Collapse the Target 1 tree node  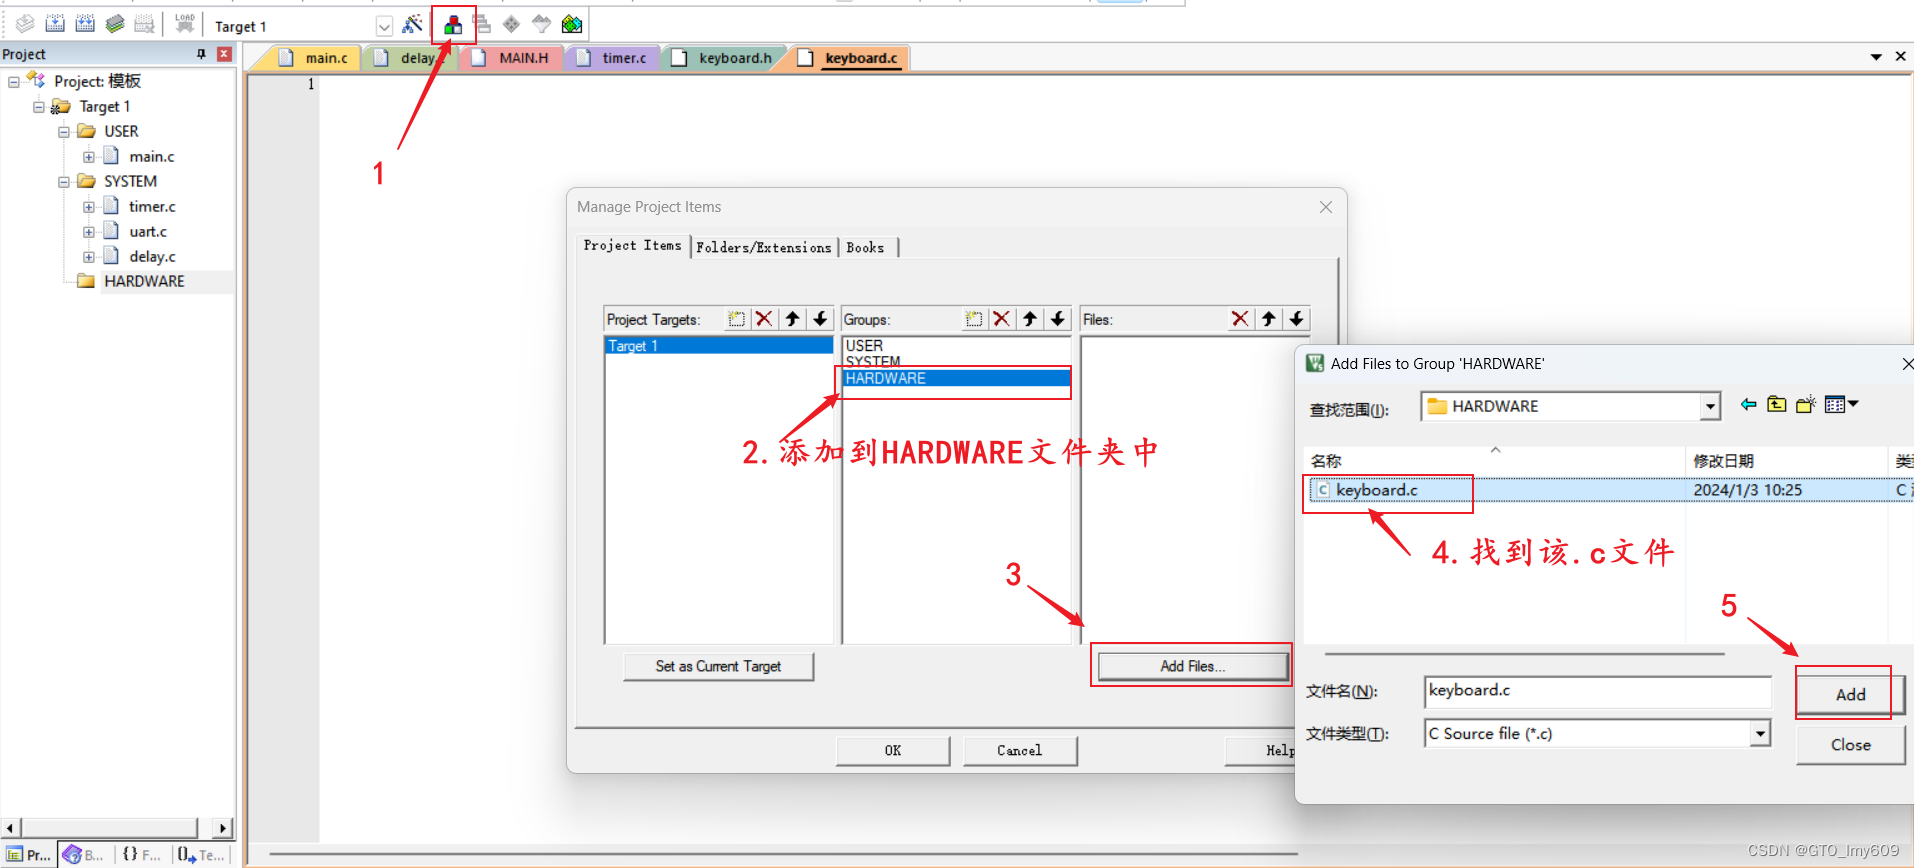pos(39,106)
